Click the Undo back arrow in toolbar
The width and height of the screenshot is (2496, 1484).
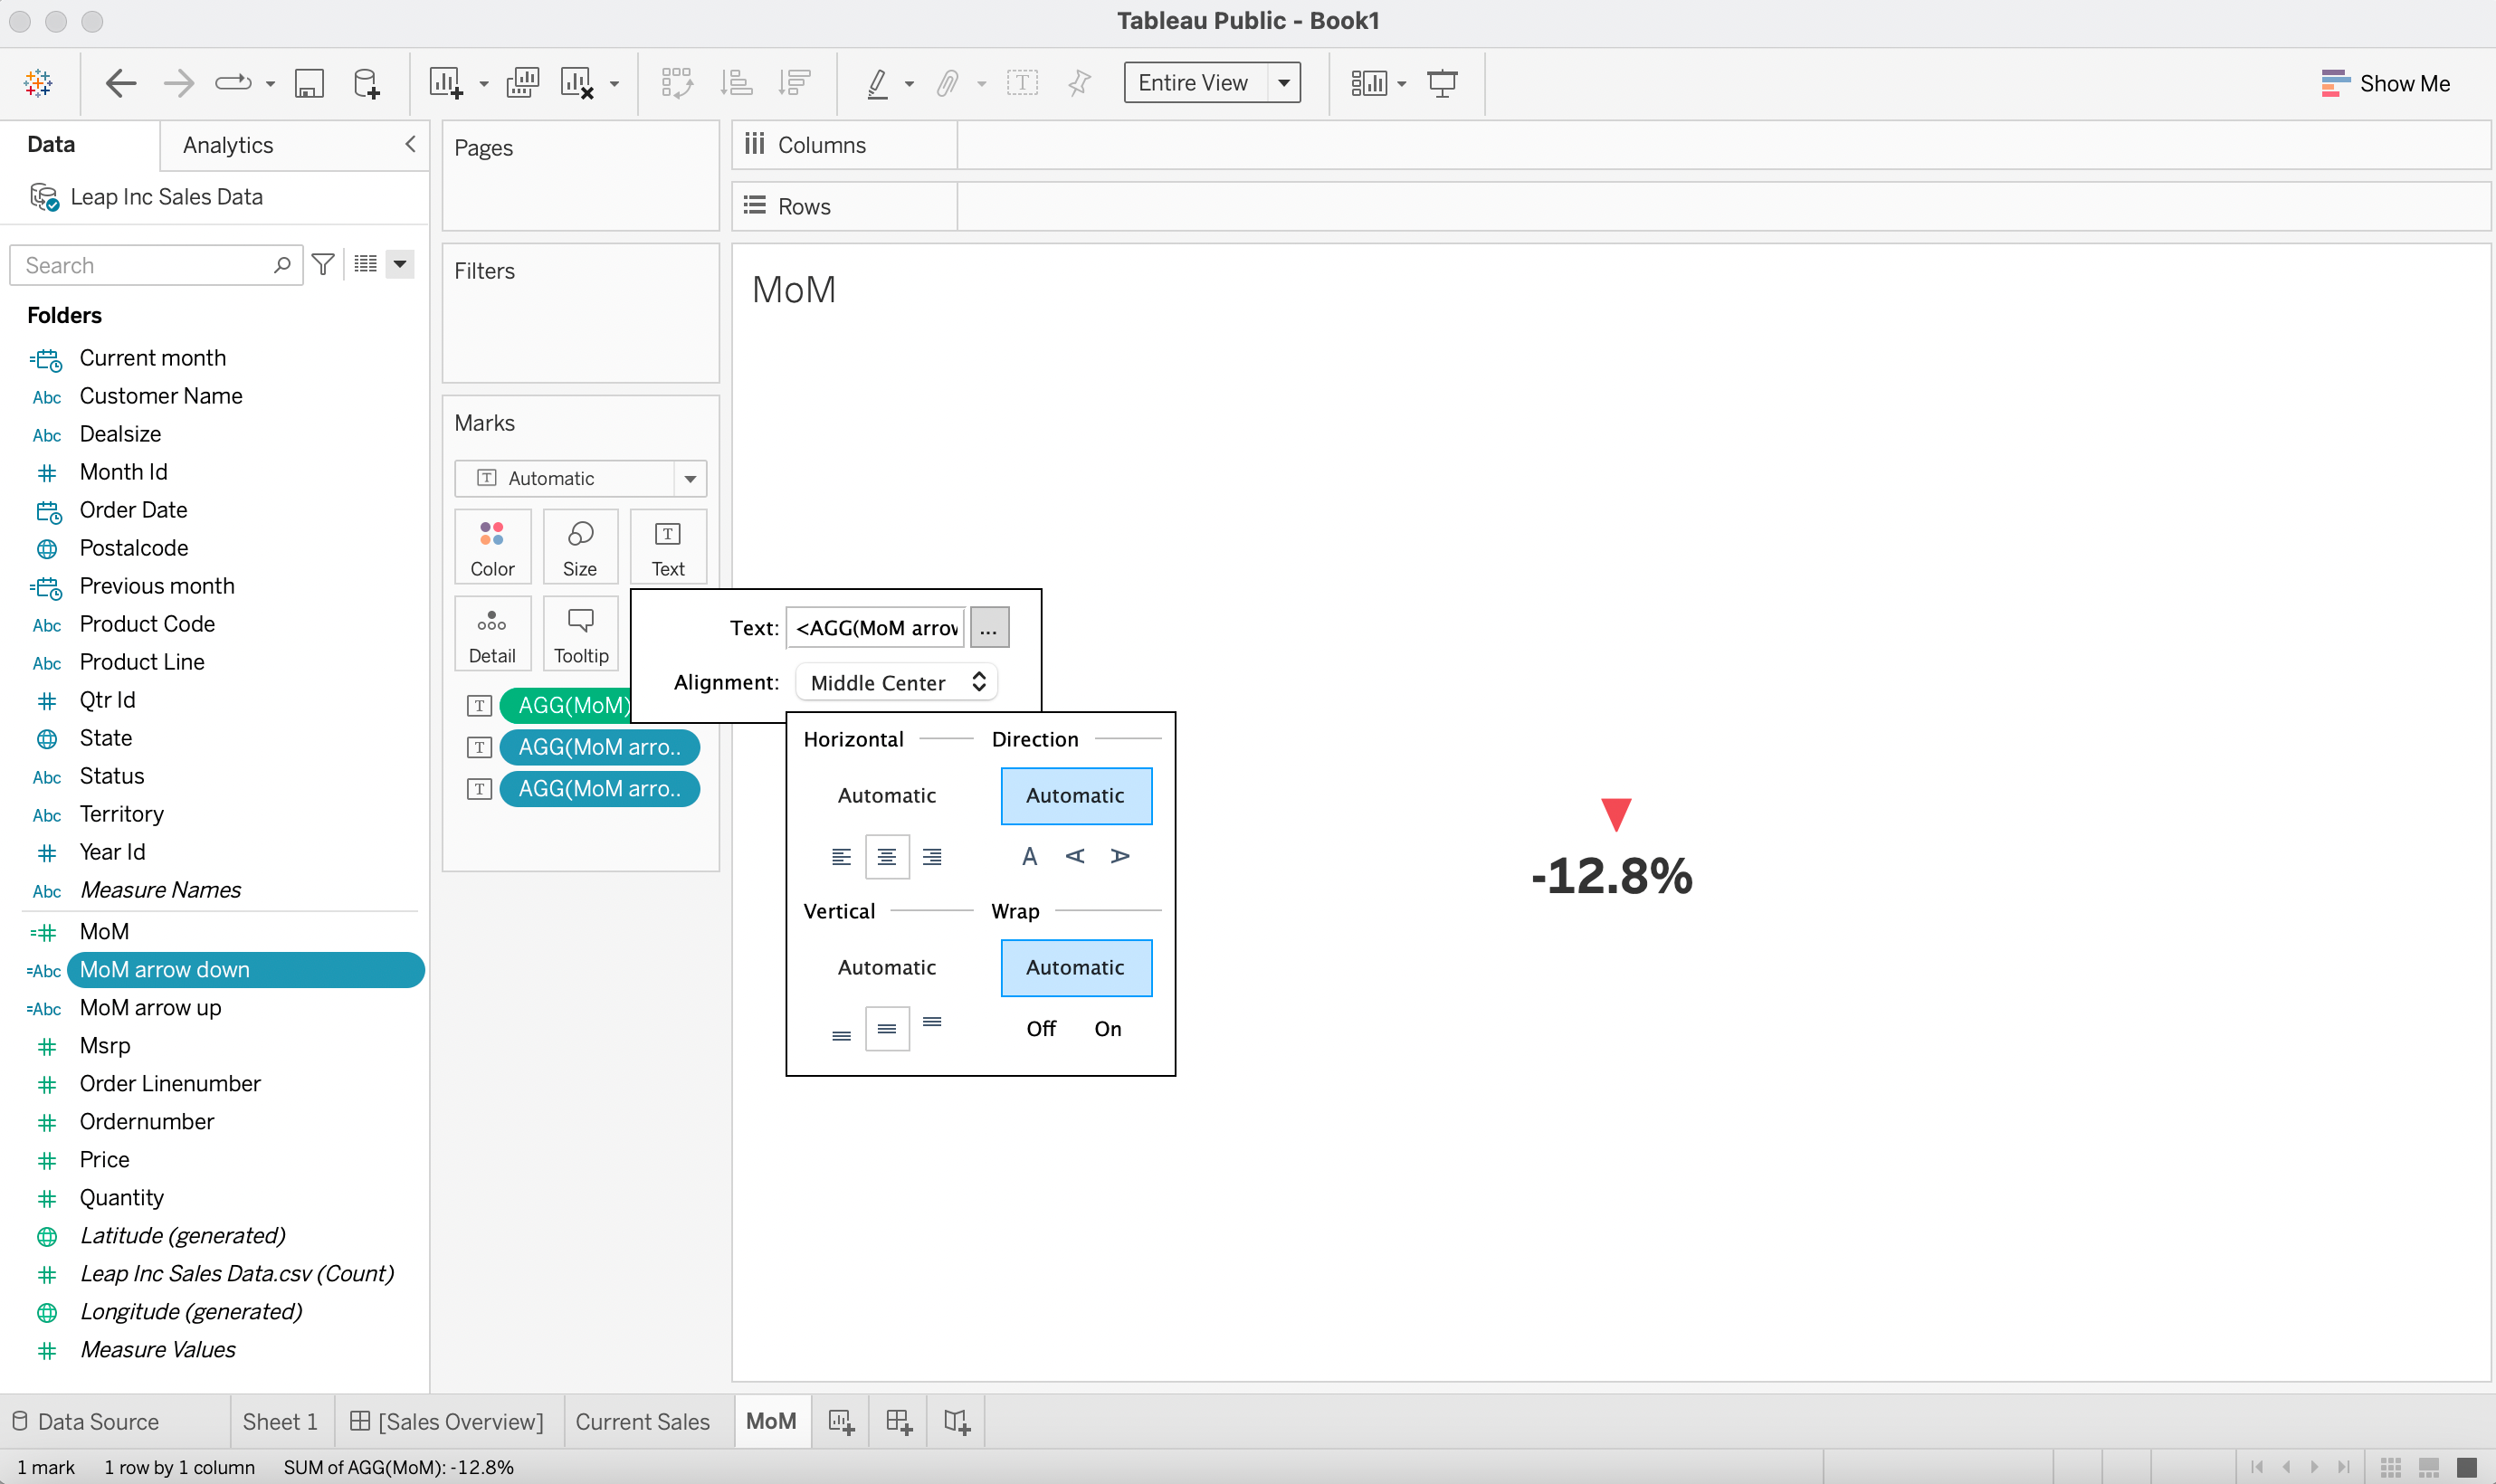point(120,83)
